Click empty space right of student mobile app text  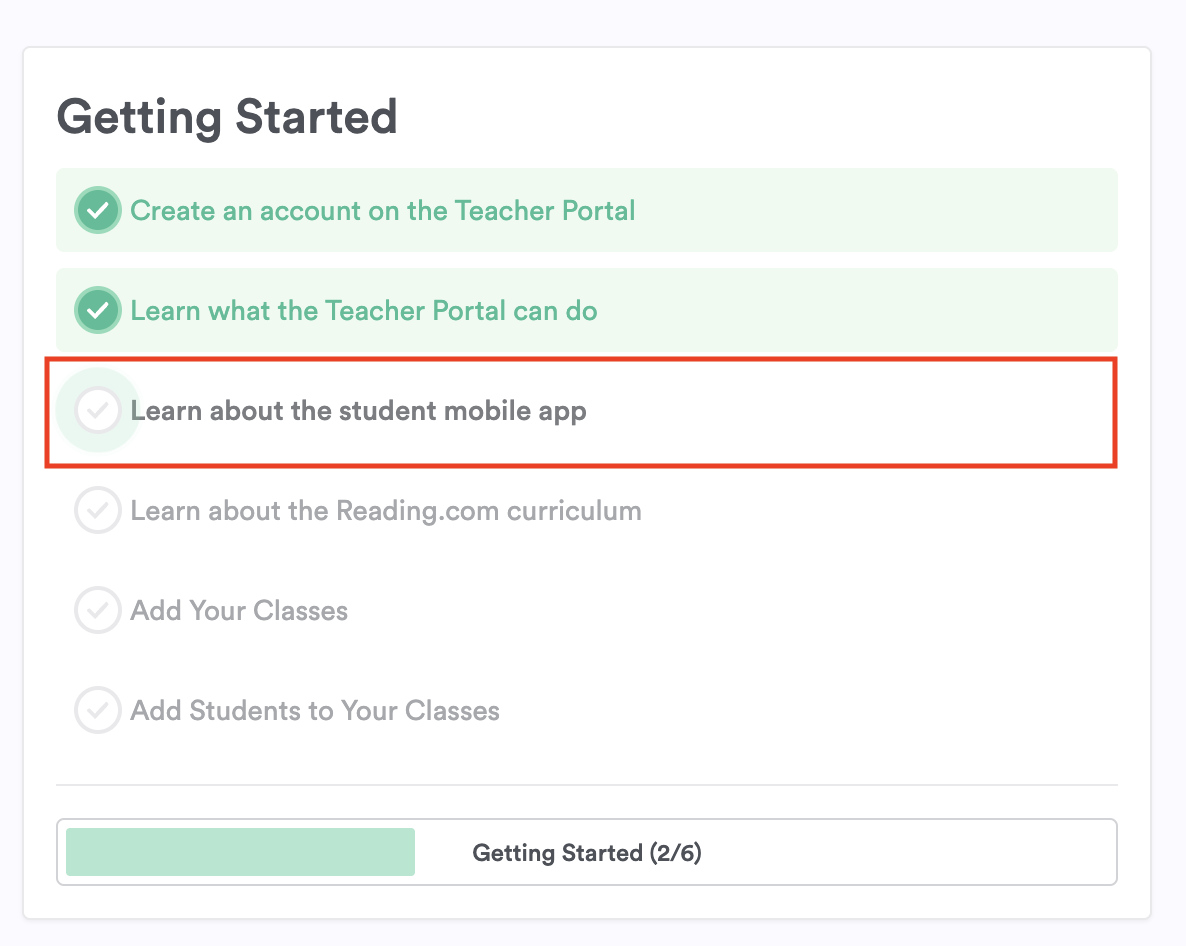tap(850, 411)
